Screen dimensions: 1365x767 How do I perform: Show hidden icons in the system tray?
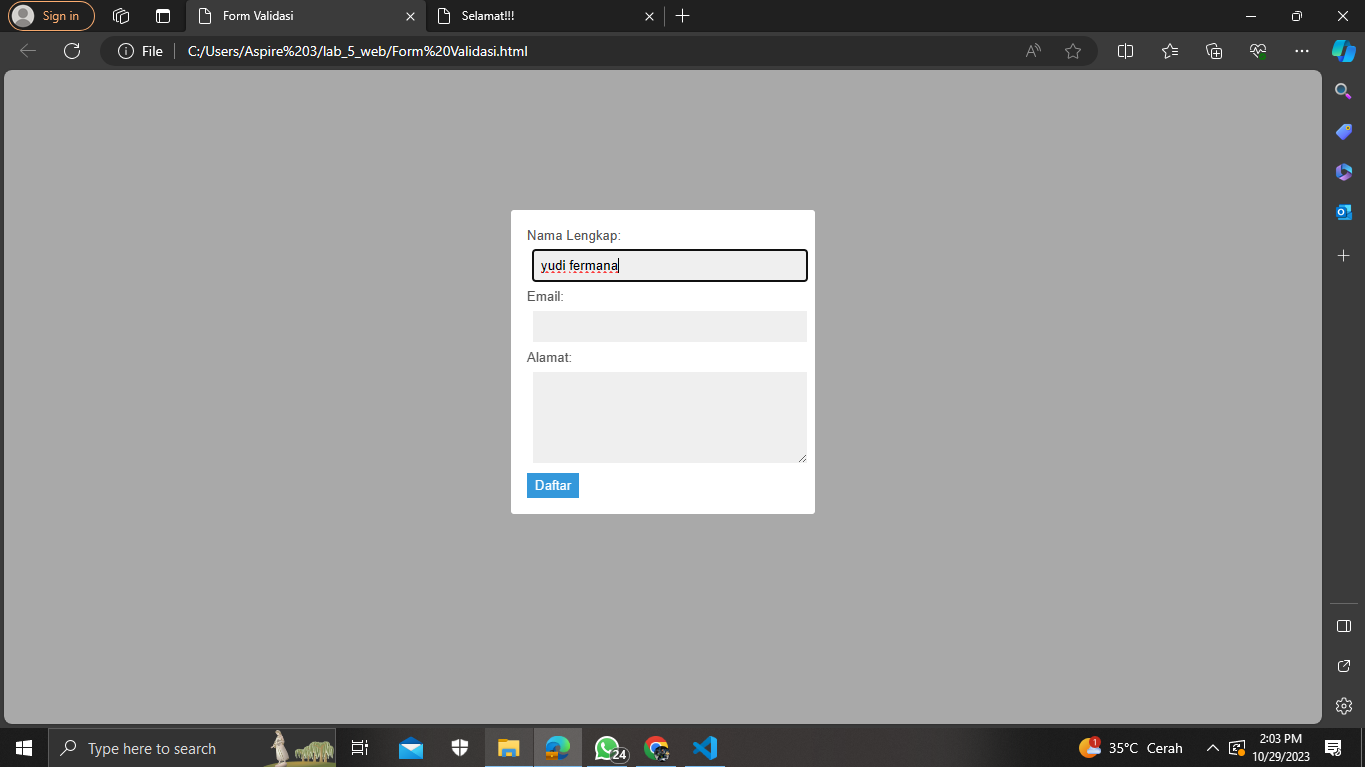(x=1211, y=747)
